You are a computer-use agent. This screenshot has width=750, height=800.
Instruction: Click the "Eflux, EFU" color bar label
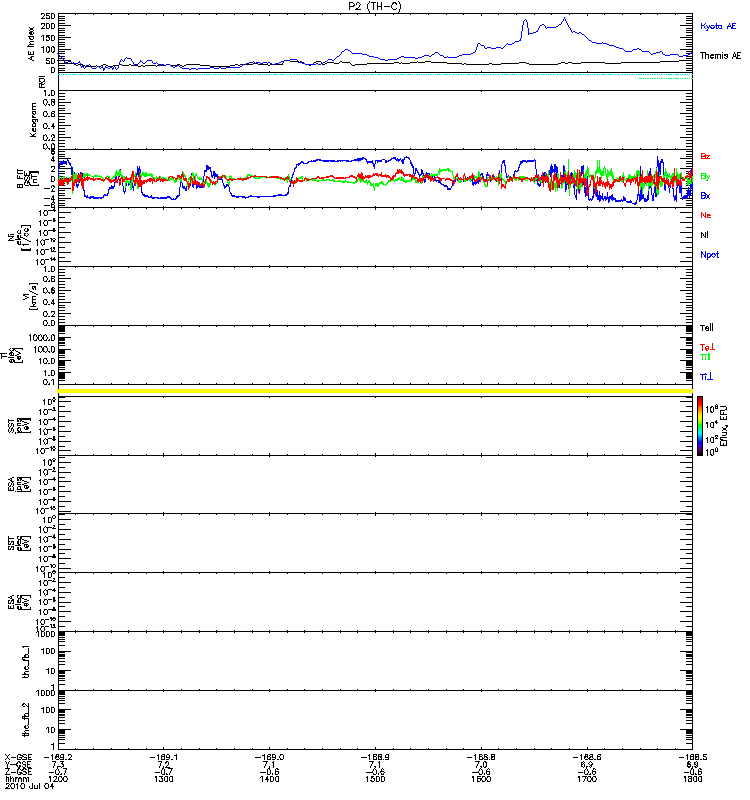click(724, 426)
